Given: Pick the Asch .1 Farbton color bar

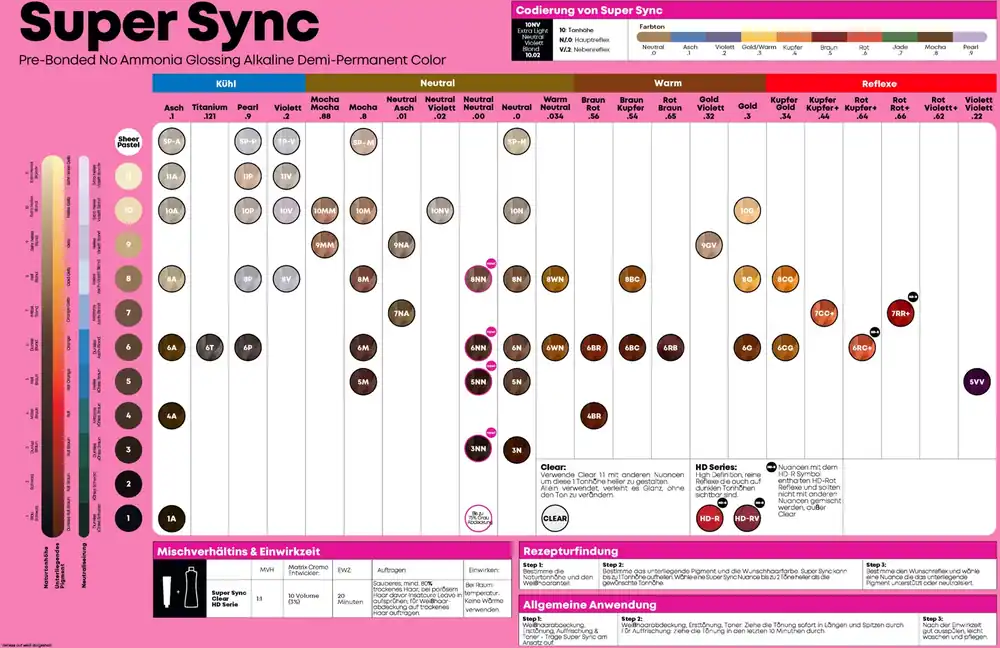Looking at the screenshot, I should coord(690,38).
